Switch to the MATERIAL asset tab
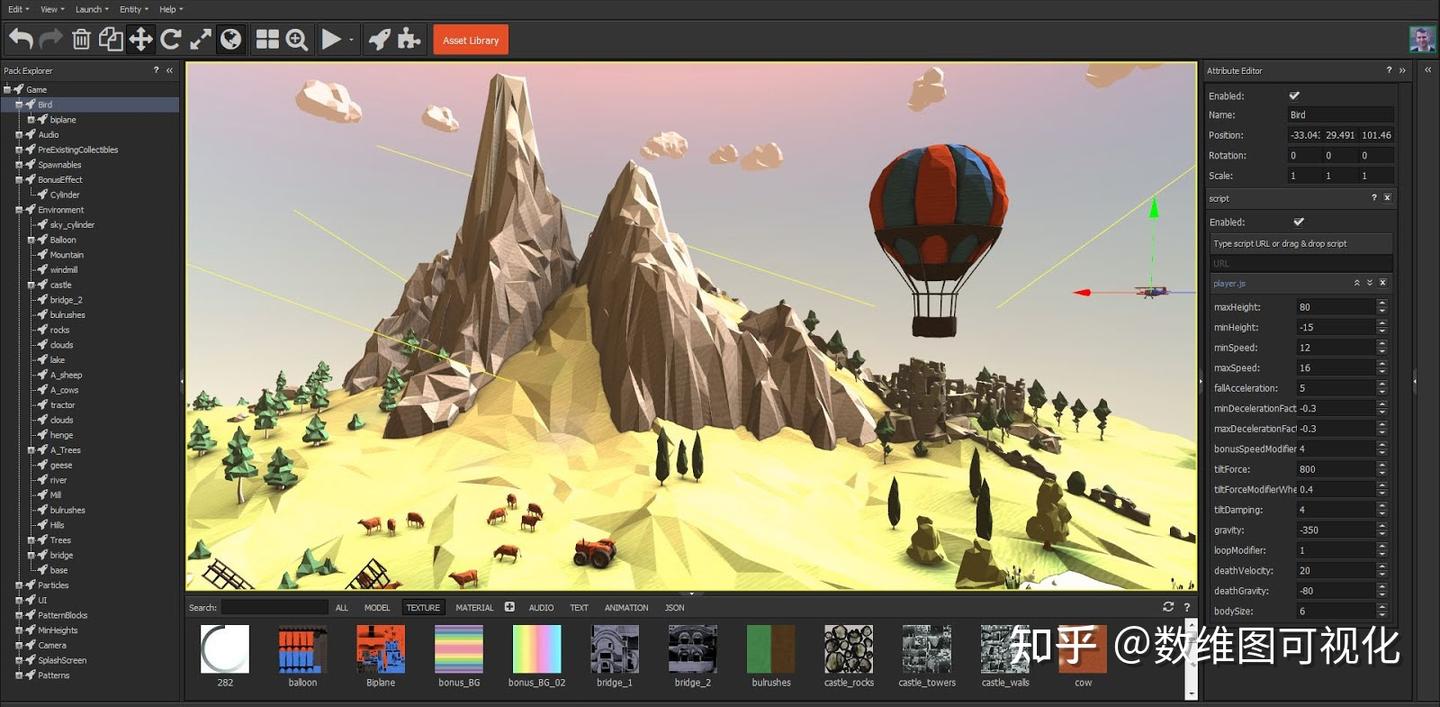The width and height of the screenshot is (1440, 707). pos(473,607)
